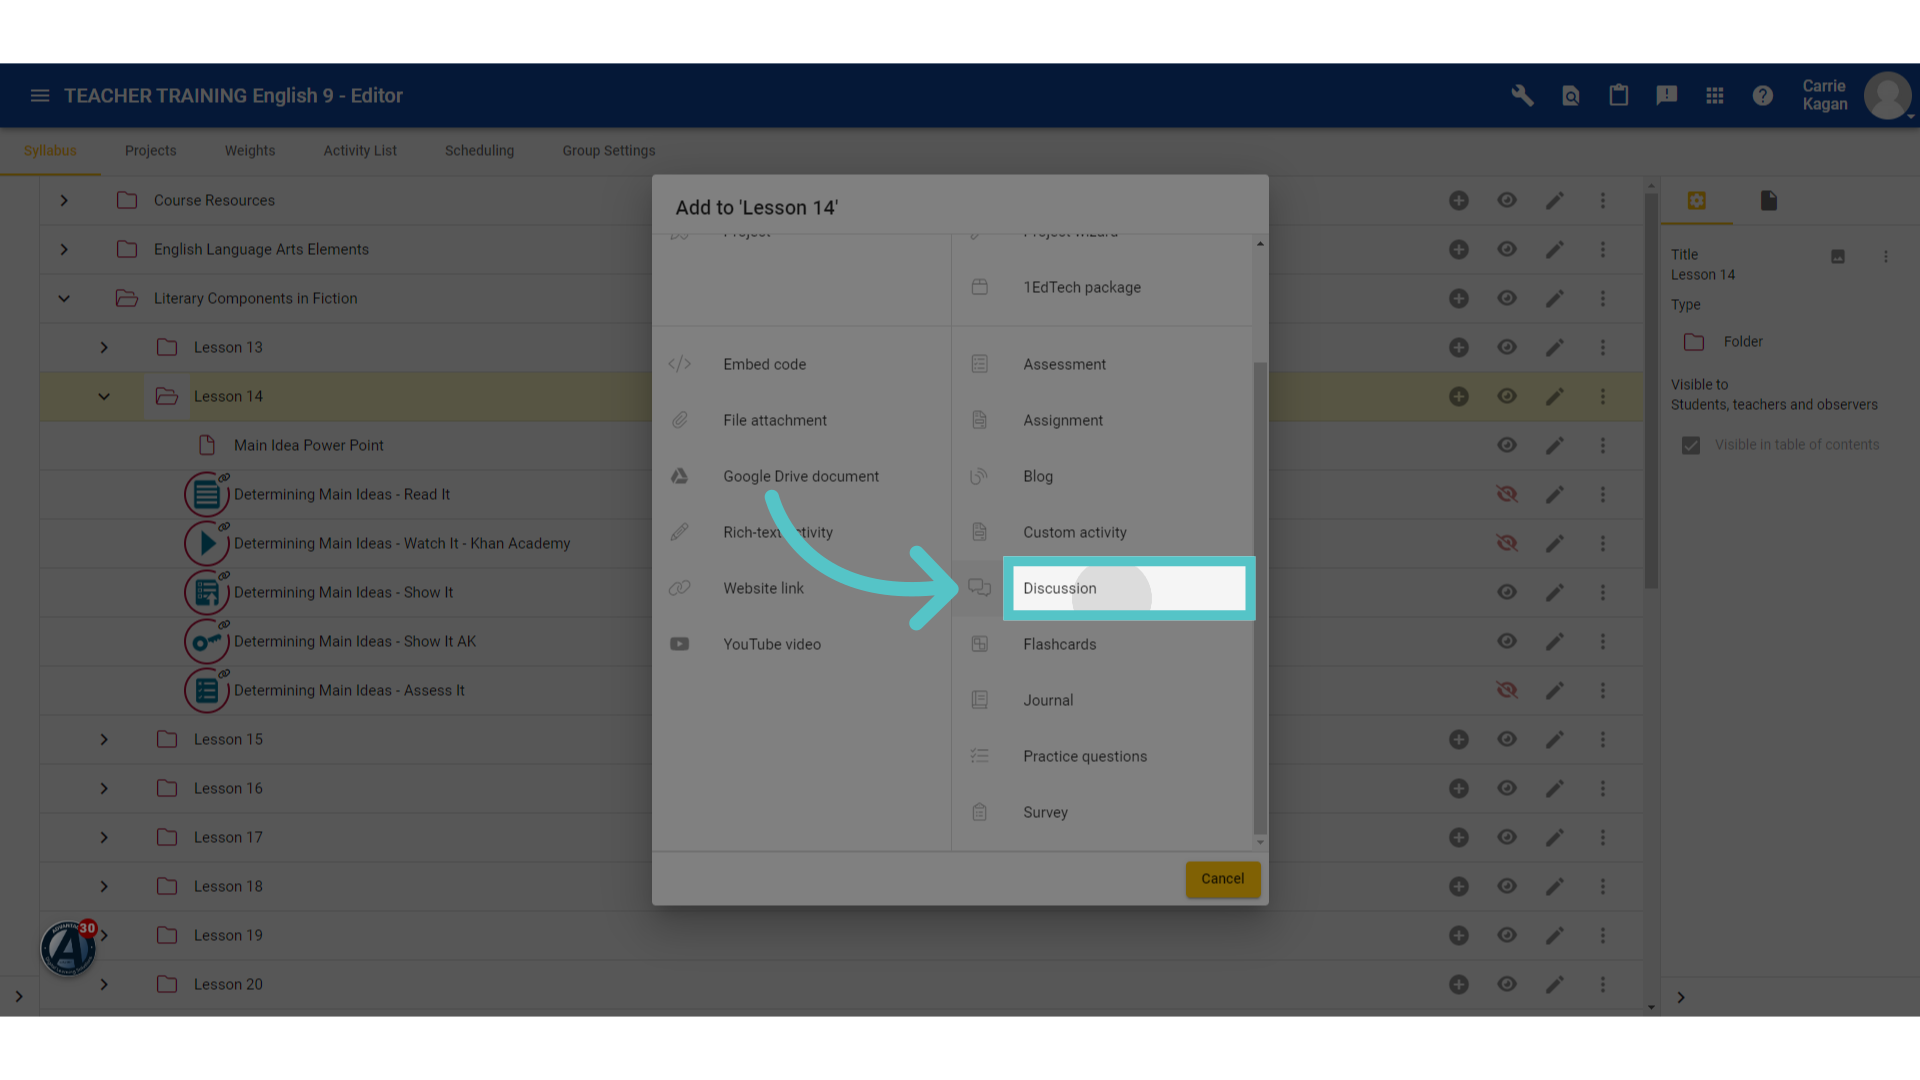Viewport: 1920px width, 1080px height.
Task: Open Carrie Kagan profile avatar
Action: [1887, 95]
